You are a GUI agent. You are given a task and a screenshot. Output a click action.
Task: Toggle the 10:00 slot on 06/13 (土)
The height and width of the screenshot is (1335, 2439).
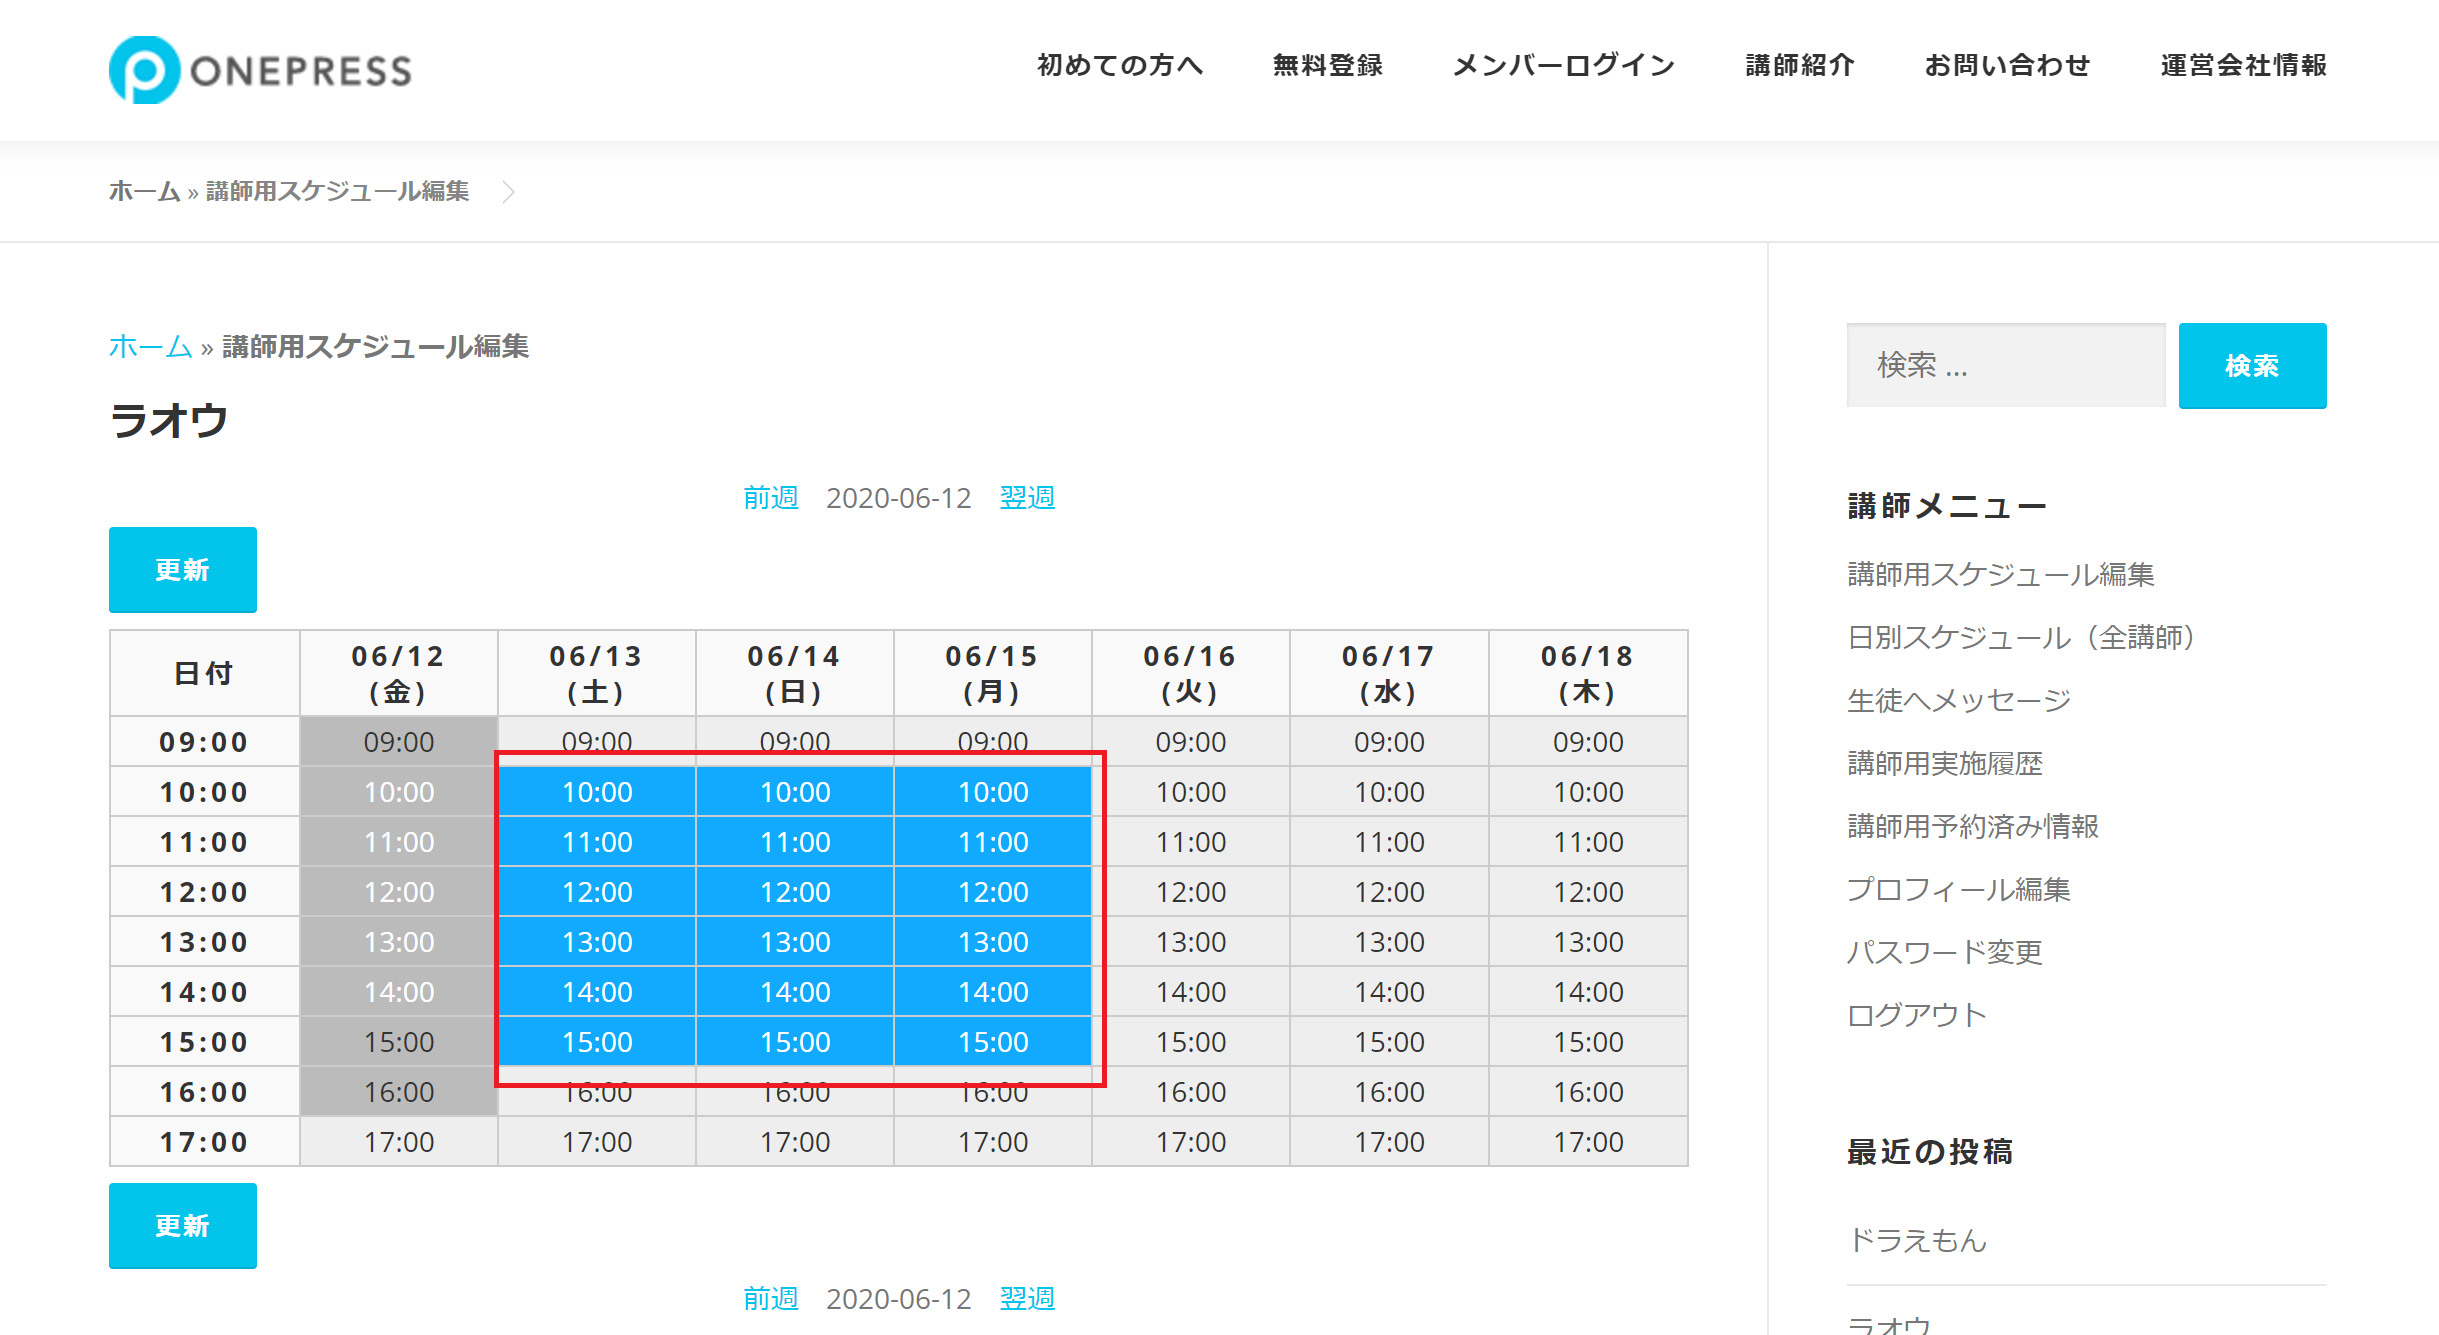click(597, 792)
